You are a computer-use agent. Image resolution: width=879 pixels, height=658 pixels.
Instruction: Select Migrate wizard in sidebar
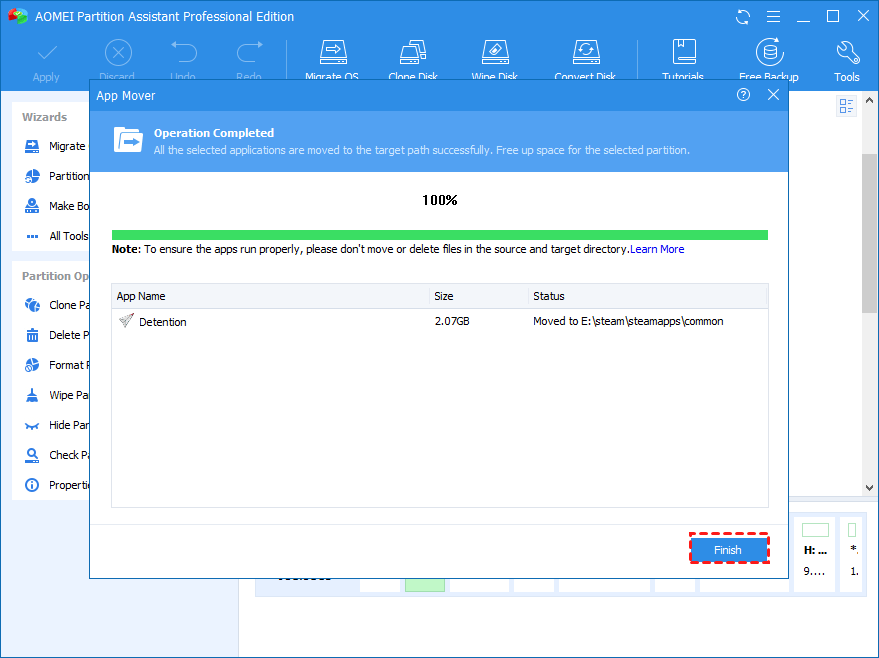tap(56, 146)
